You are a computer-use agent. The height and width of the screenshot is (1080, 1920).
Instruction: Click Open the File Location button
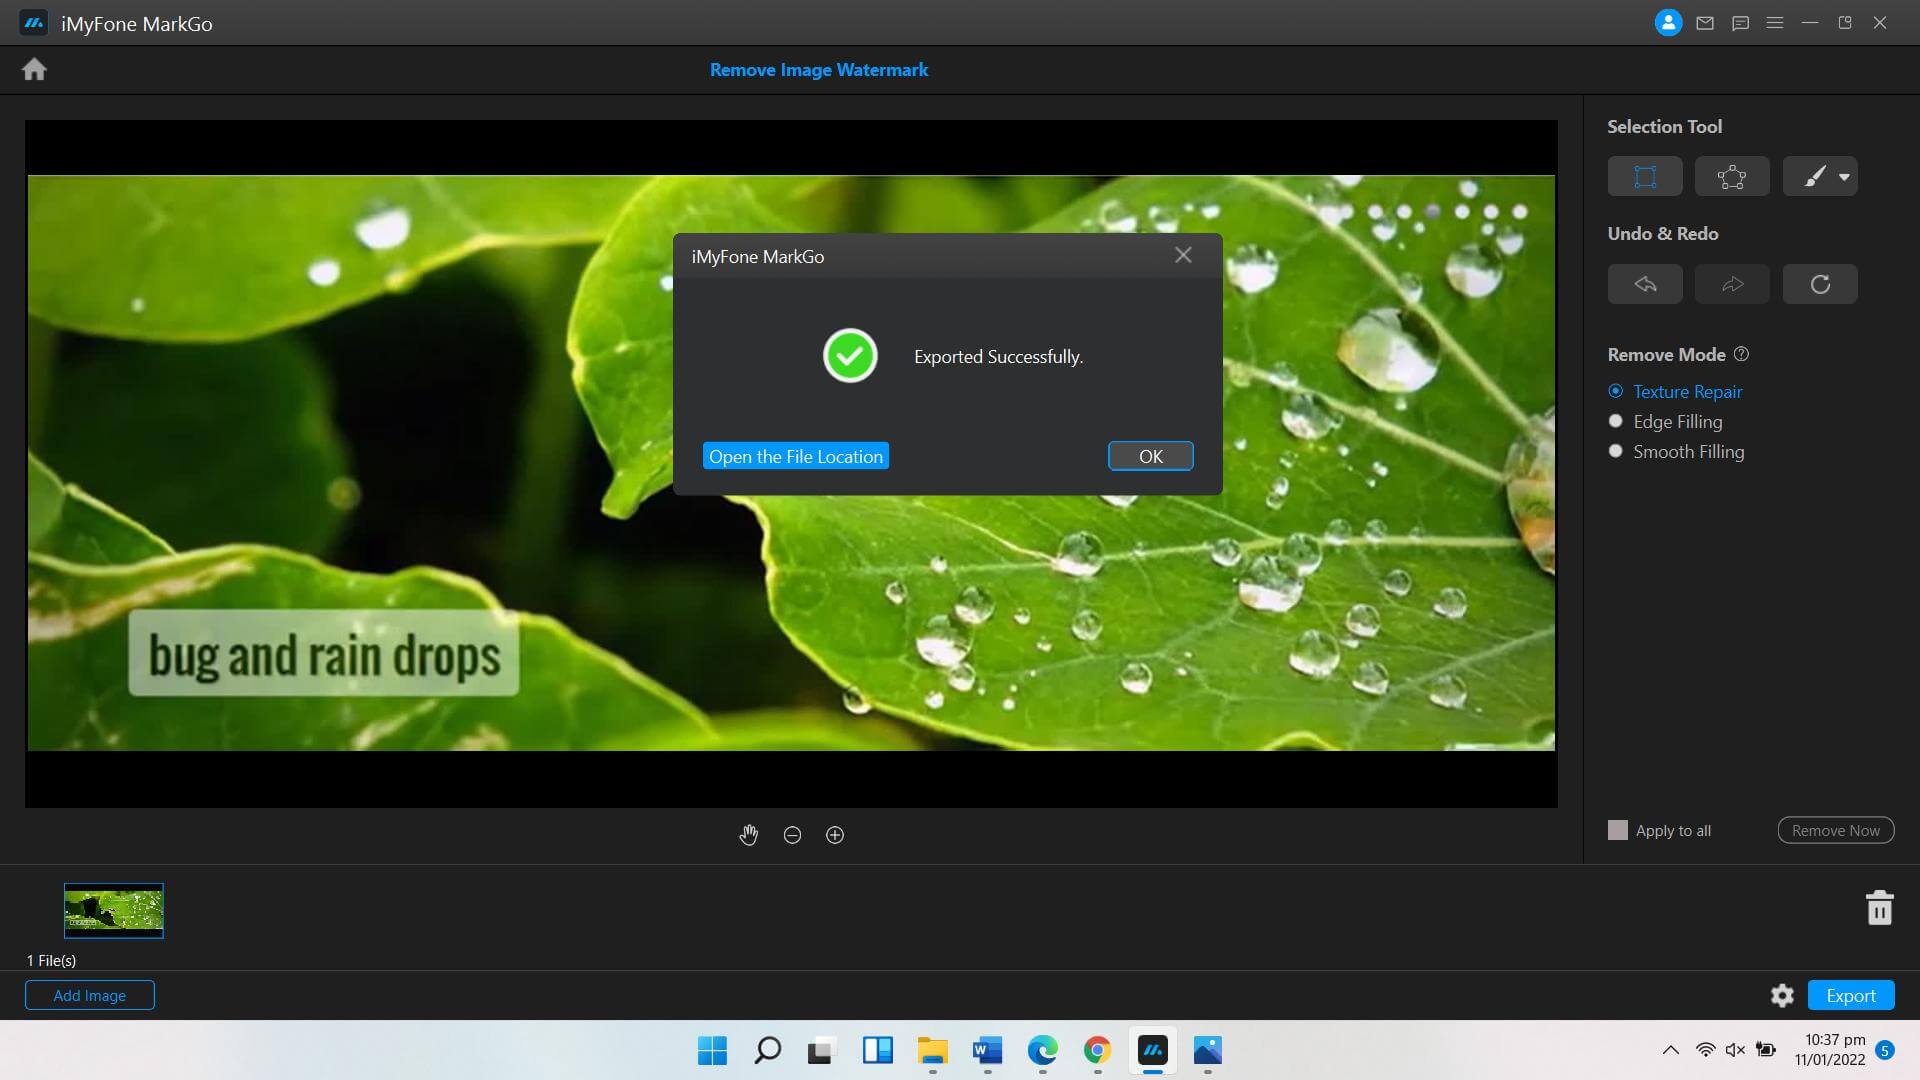click(x=796, y=456)
